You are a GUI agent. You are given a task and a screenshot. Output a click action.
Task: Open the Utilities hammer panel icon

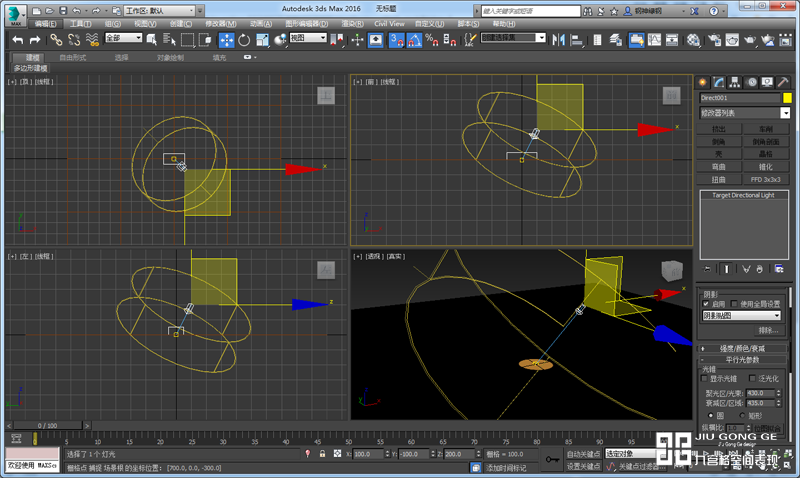coord(785,81)
